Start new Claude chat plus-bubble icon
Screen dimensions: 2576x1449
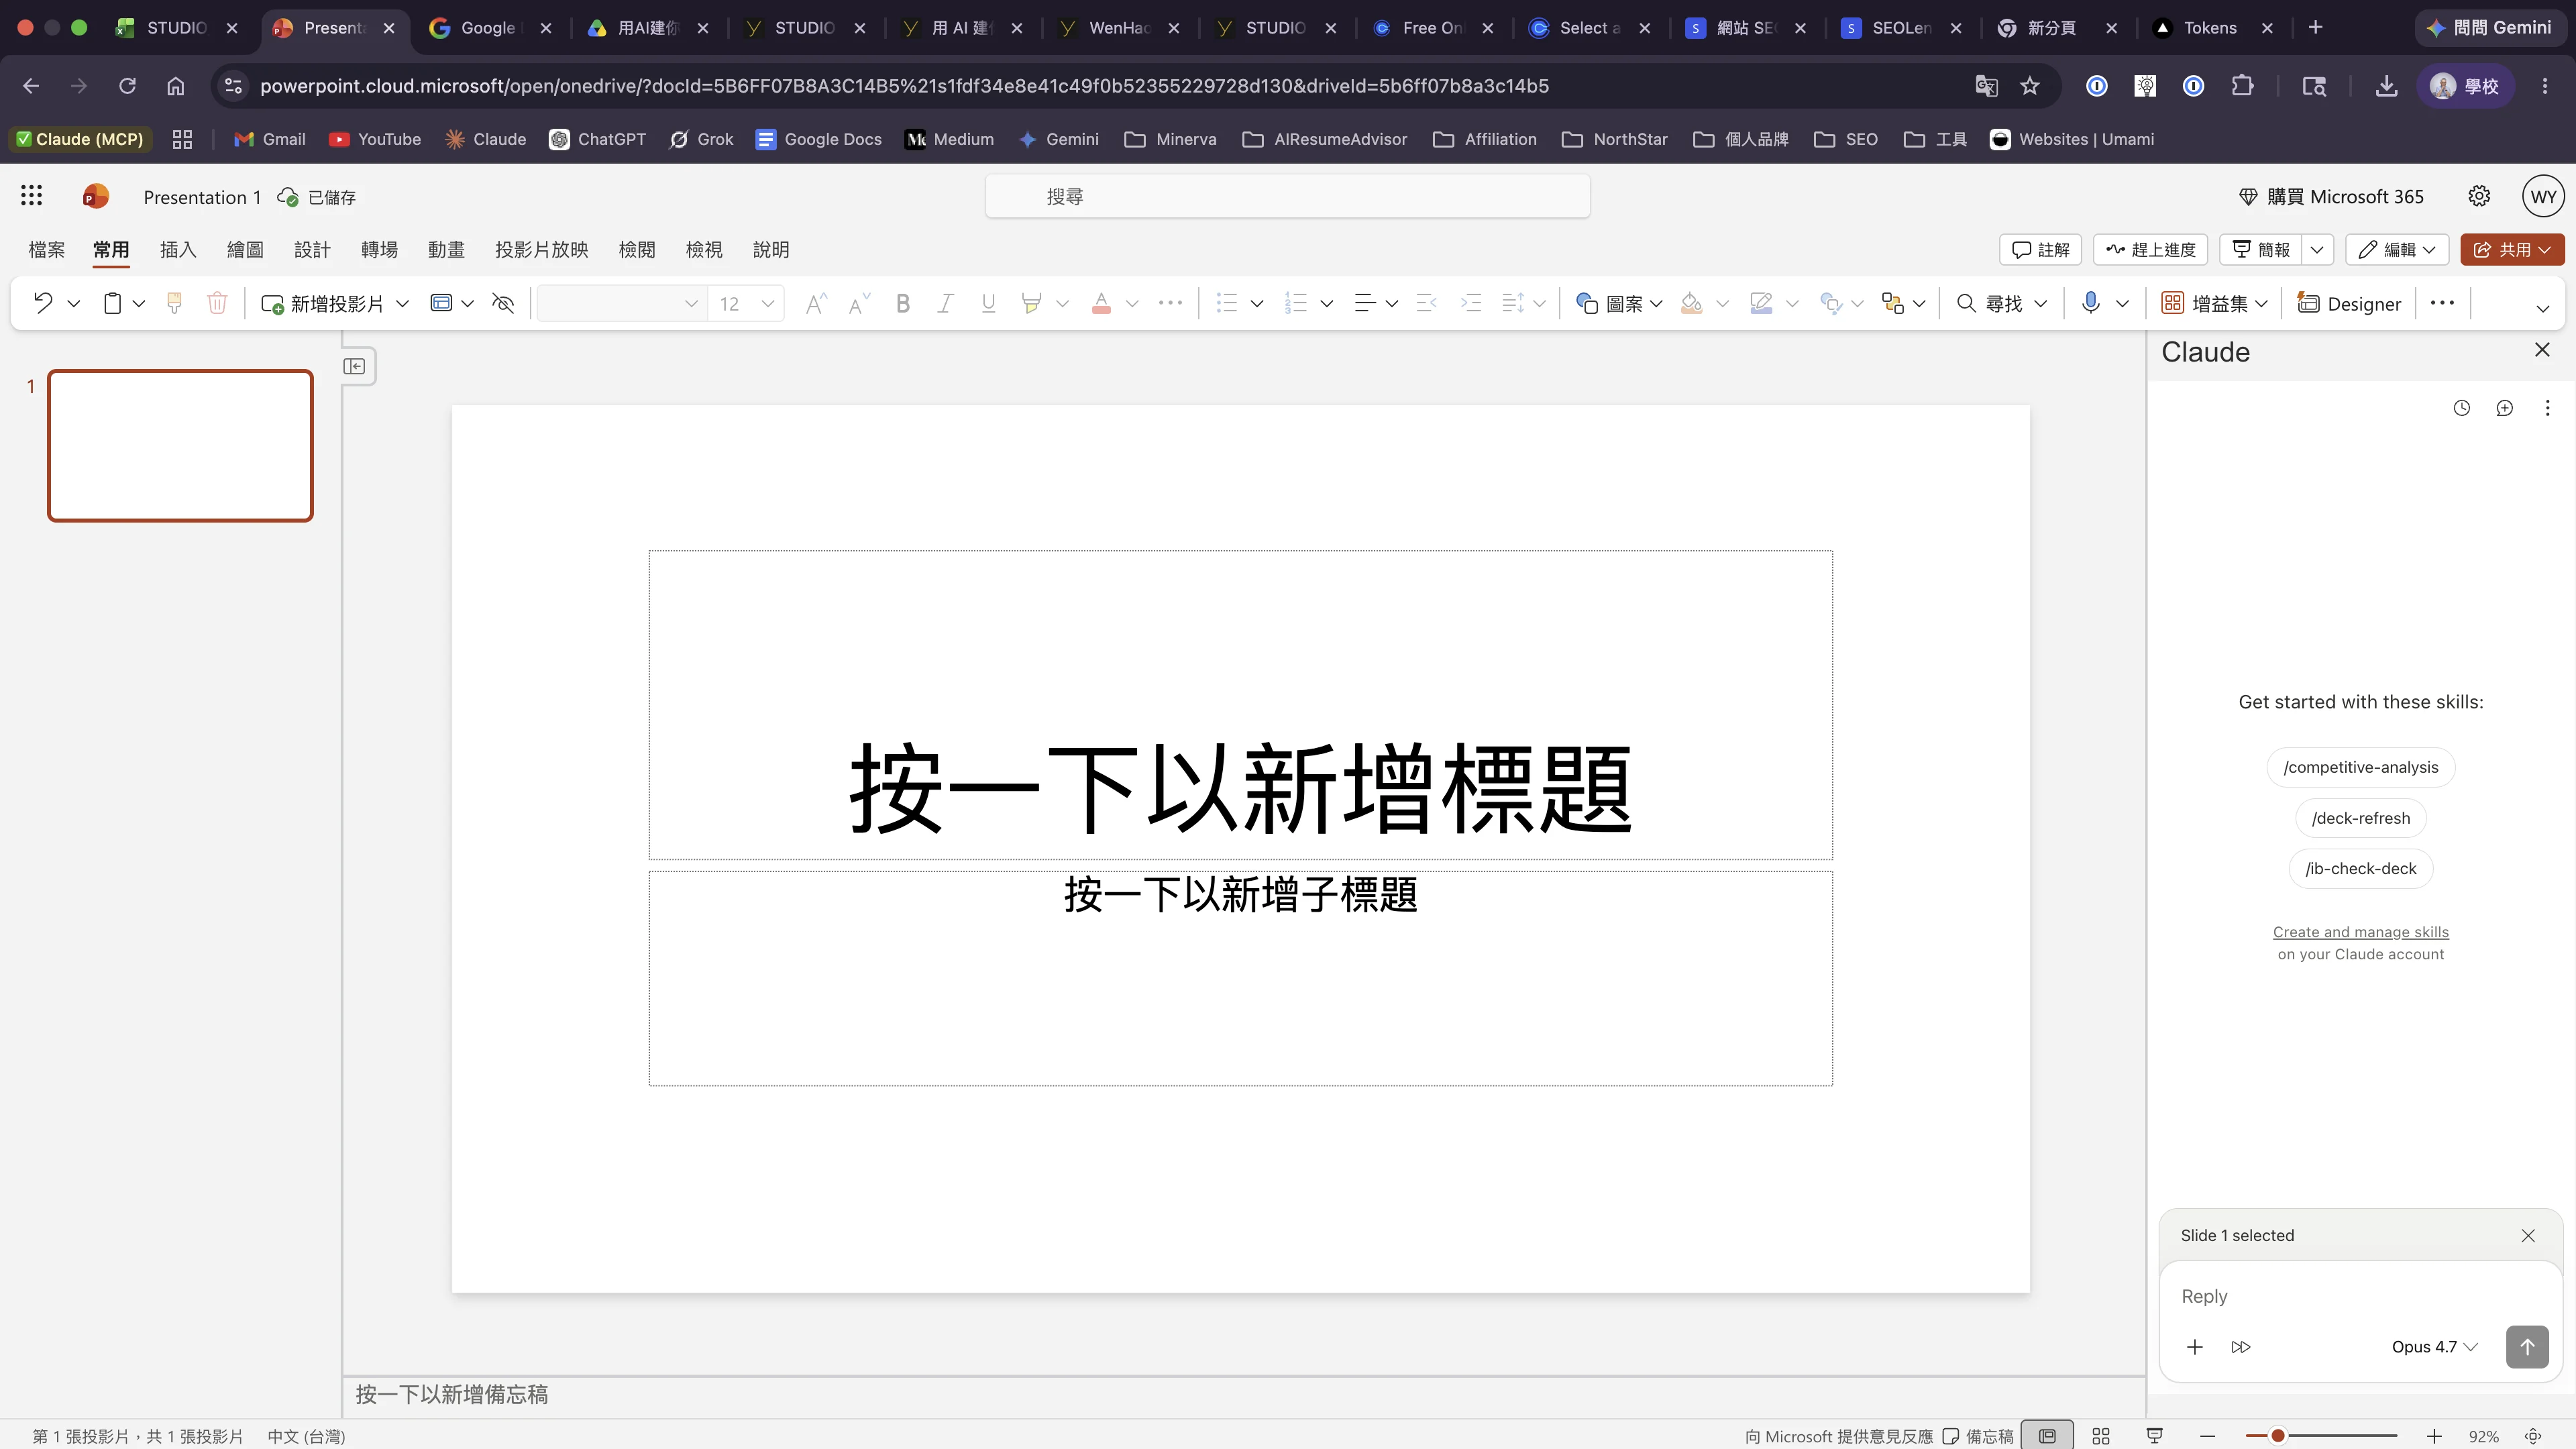(x=2504, y=407)
